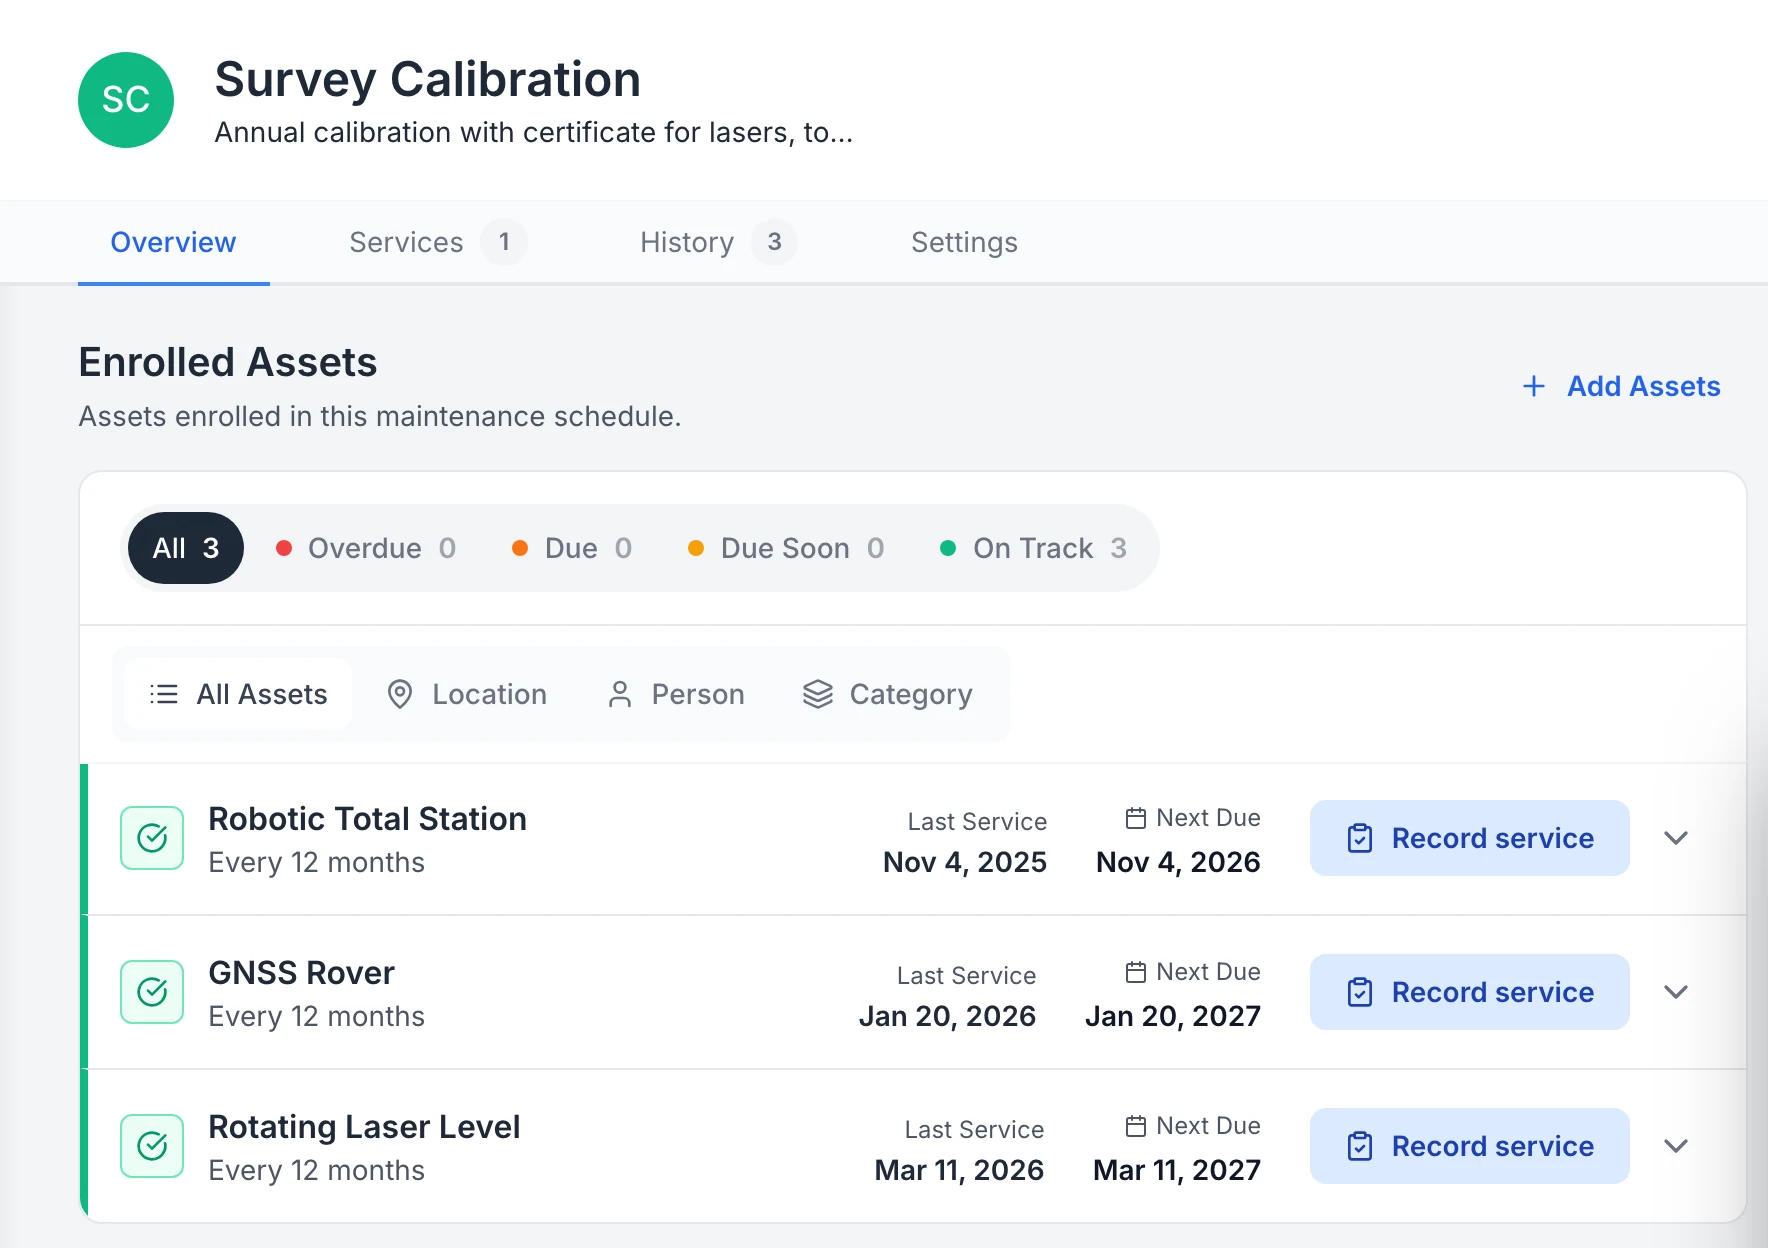This screenshot has height=1248, width=1768.
Task: Click the Survey Calibration title
Action: pos(428,79)
